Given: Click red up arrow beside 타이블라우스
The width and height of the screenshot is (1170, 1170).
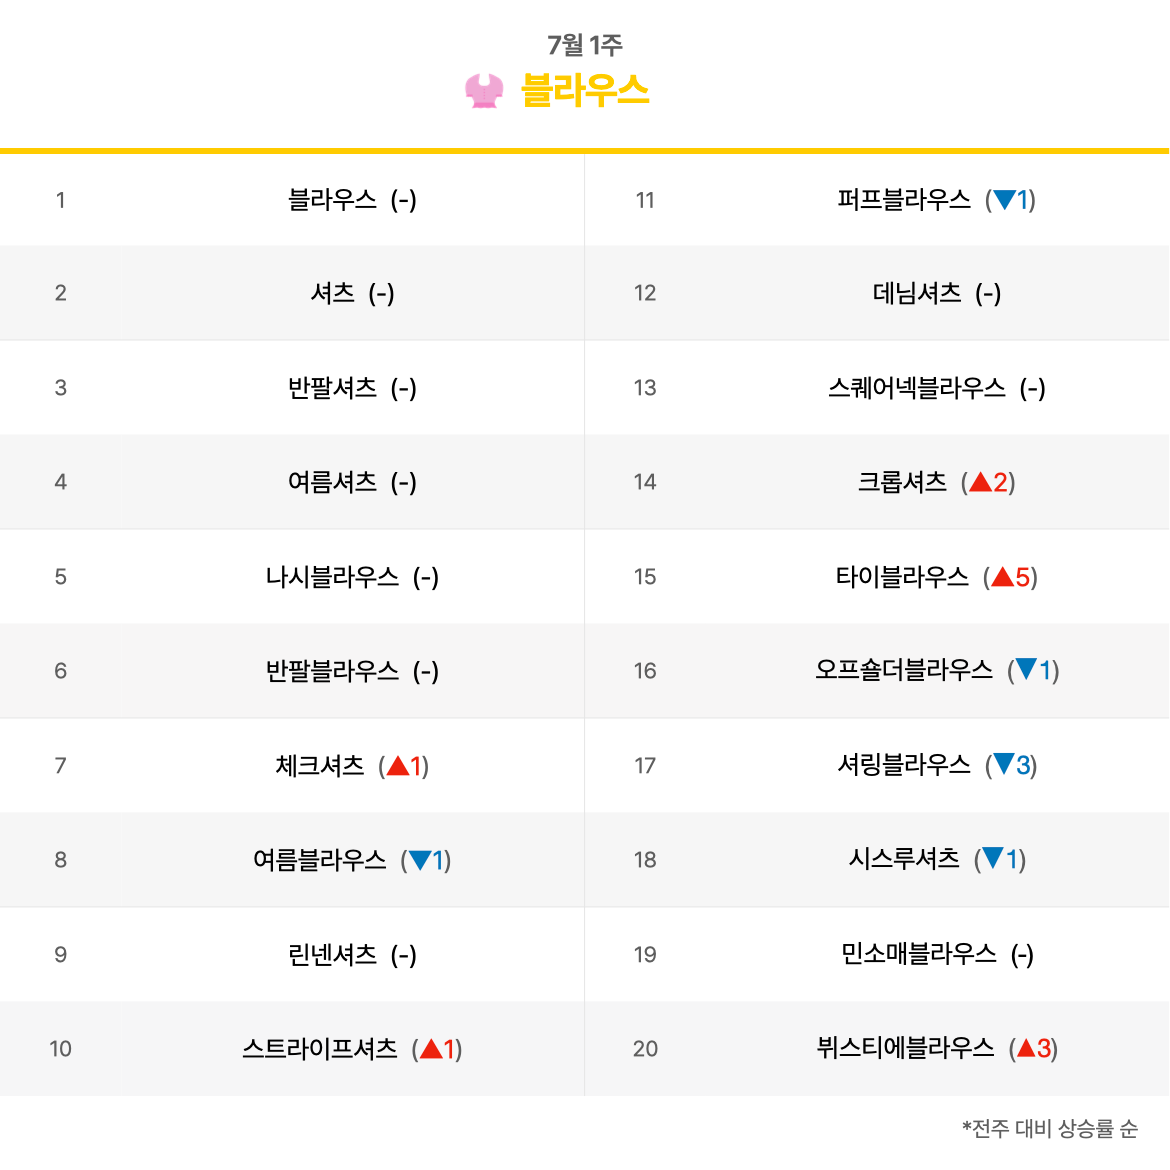Looking at the screenshot, I should pyautogui.click(x=1003, y=577).
